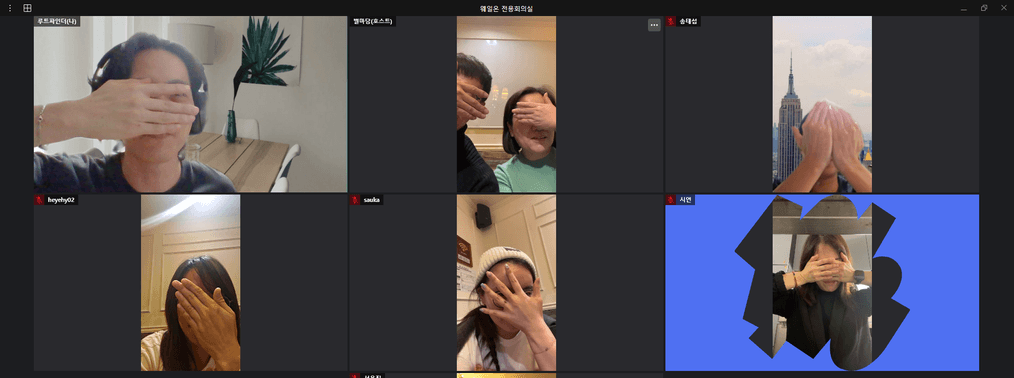
Task: Click the 송태섭 name label
Action: [x=688, y=21]
